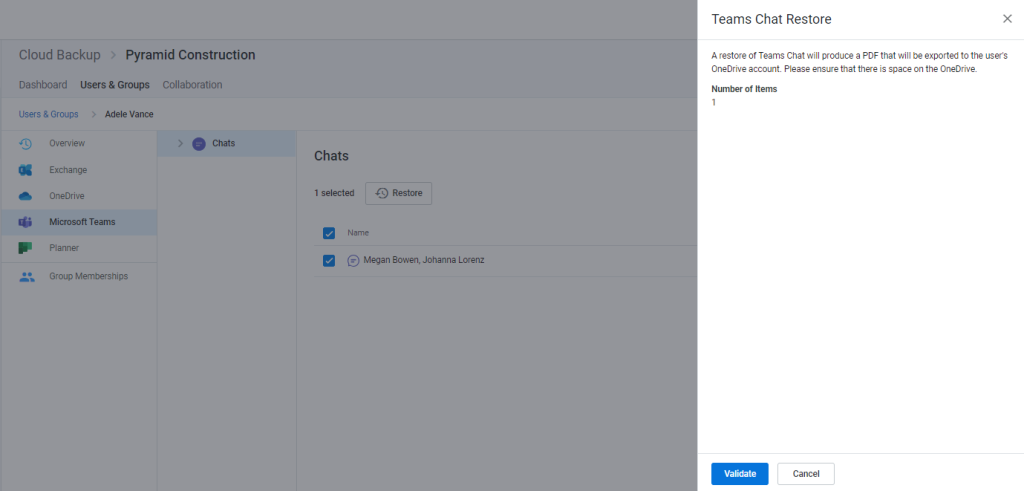Click the Overview clock icon in sidebar
Viewport: 1024px width, 491px height.
pos(25,144)
